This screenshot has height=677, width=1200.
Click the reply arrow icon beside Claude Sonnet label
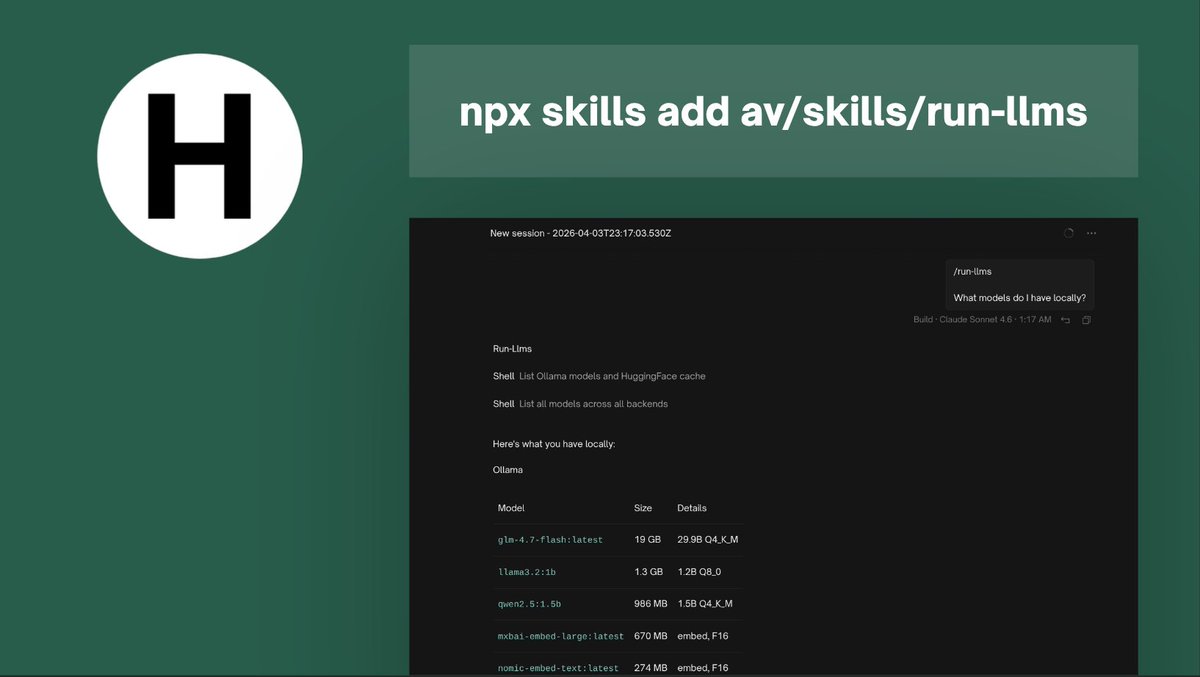tap(1065, 319)
